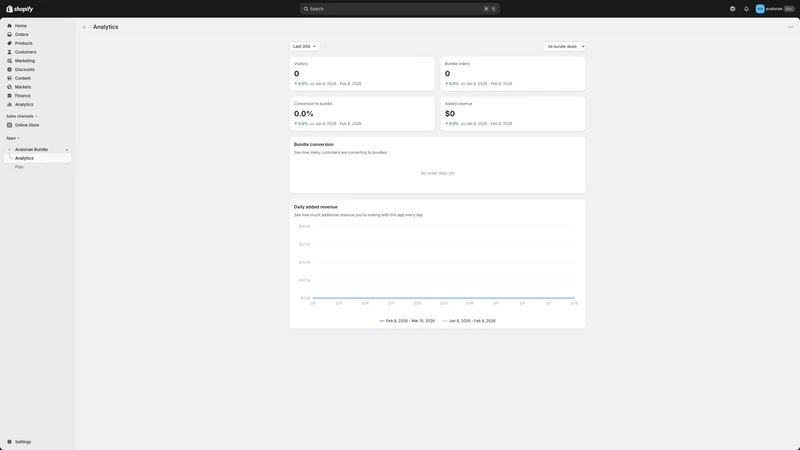Click the pin arrow next to Avalonae Bundle
The width and height of the screenshot is (800, 450).
tap(67, 150)
